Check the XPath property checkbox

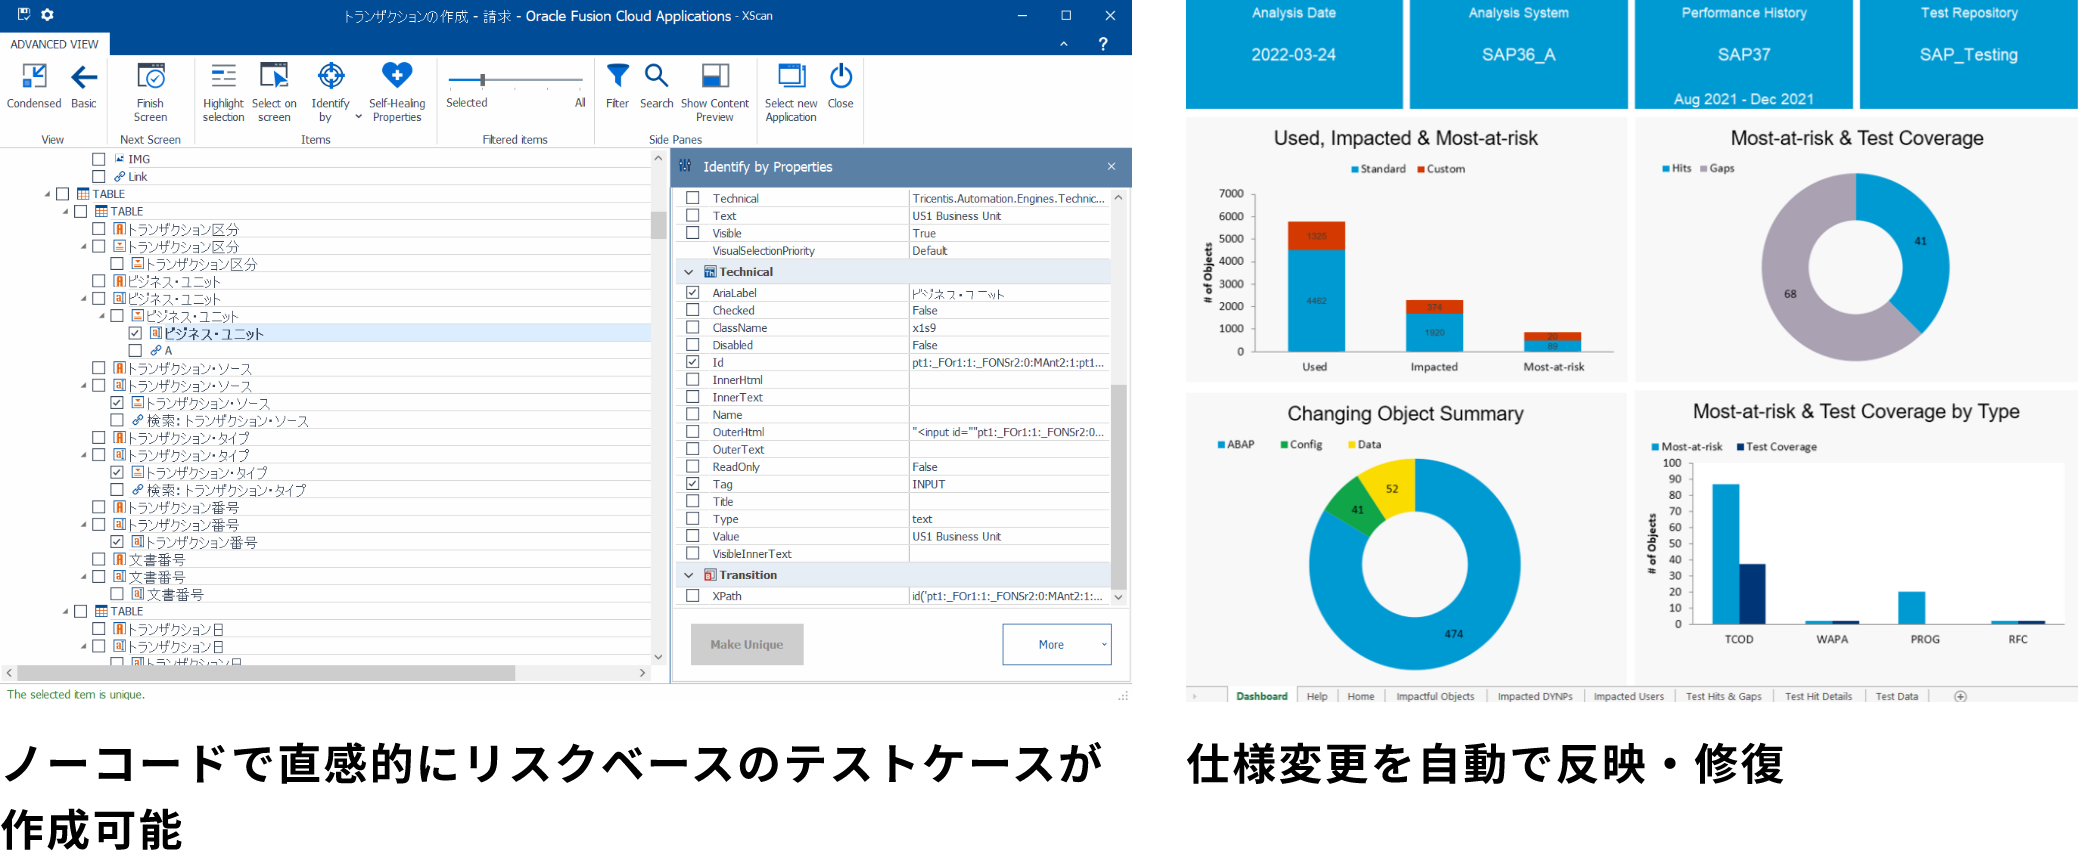click(x=692, y=596)
